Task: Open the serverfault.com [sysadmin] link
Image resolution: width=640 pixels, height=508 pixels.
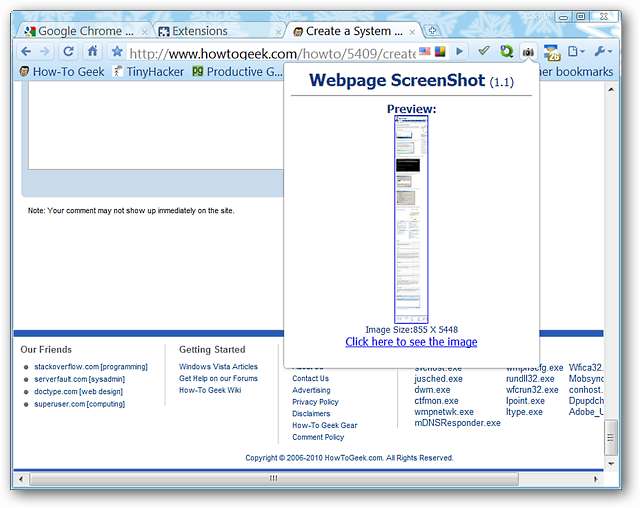Action: tap(80, 379)
